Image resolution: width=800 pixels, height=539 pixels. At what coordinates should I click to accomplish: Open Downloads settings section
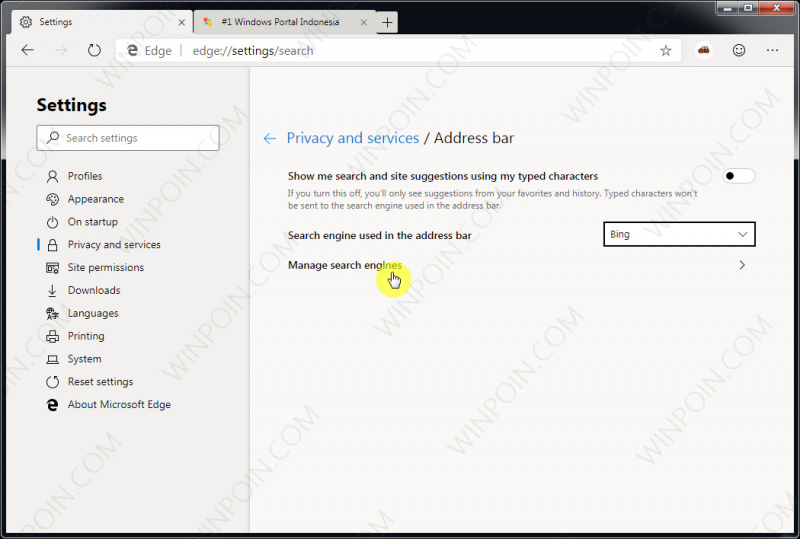(94, 290)
